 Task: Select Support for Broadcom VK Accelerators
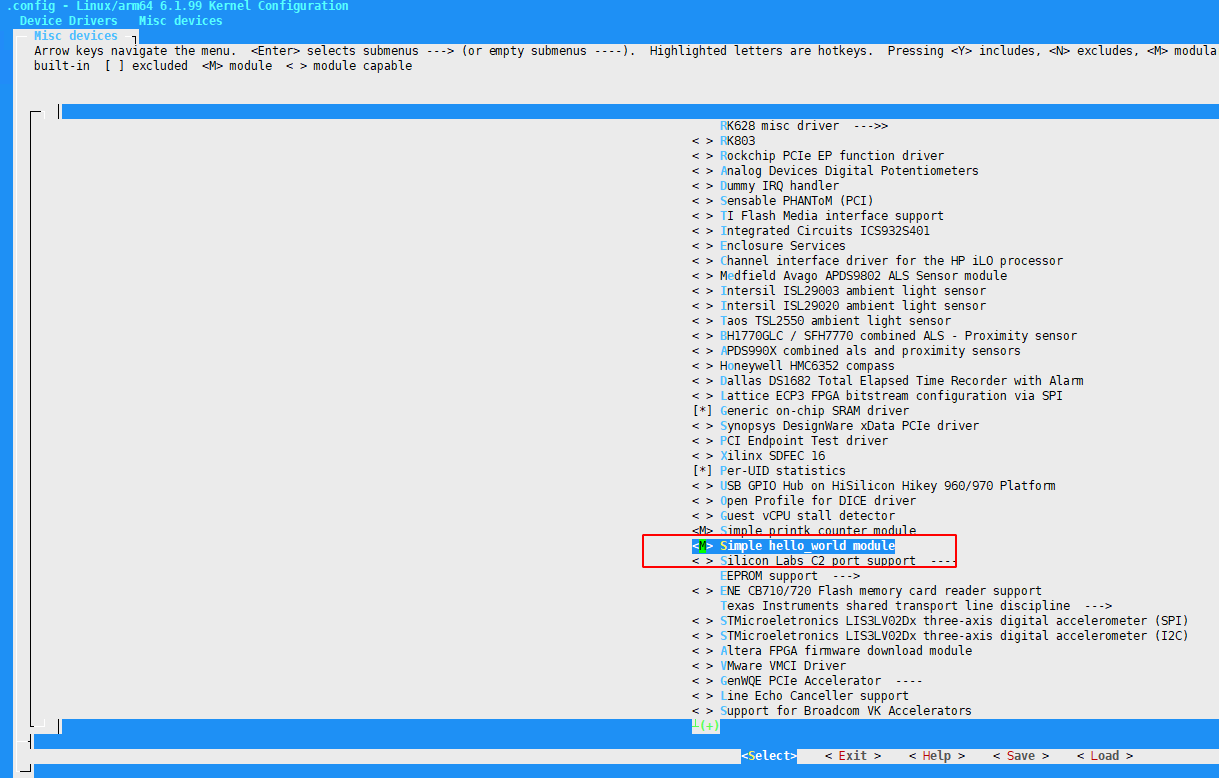(846, 711)
